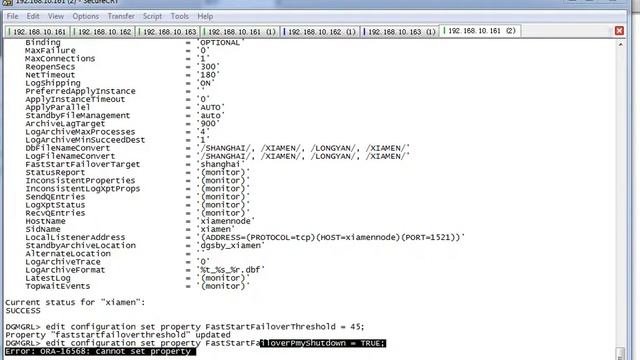Image resolution: width=640 pixels, height=360 pixels.
Task: Open the Script menu
Action: coord(152,16)
